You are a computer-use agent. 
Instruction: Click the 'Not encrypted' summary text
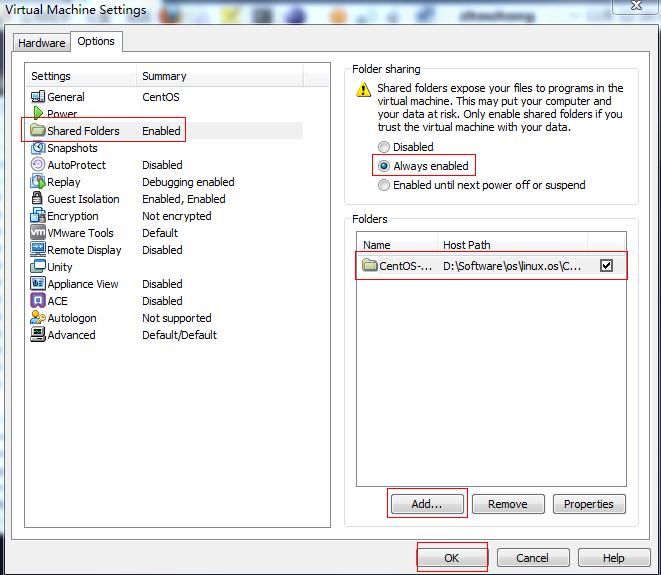177,216
